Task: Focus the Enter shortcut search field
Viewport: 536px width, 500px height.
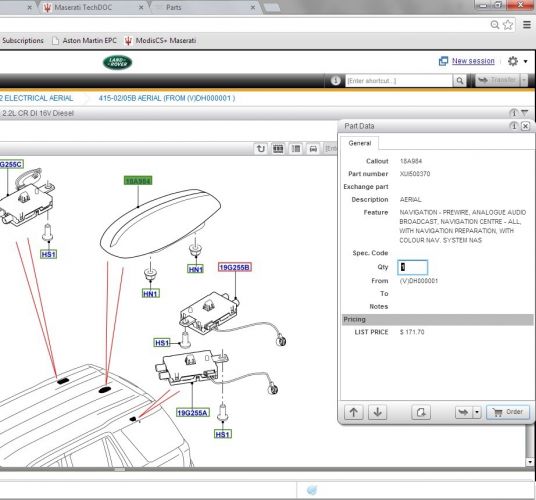Action: 399,81
